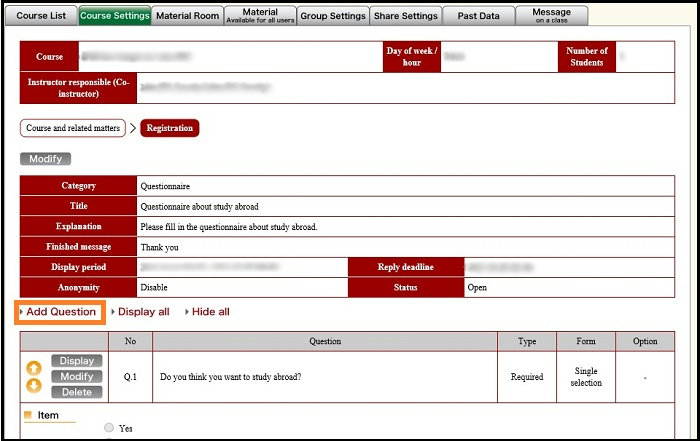Image resolution: width=700 pixels, height=441 pixels.
Task: Open the Course List tab
Action: 41,16
